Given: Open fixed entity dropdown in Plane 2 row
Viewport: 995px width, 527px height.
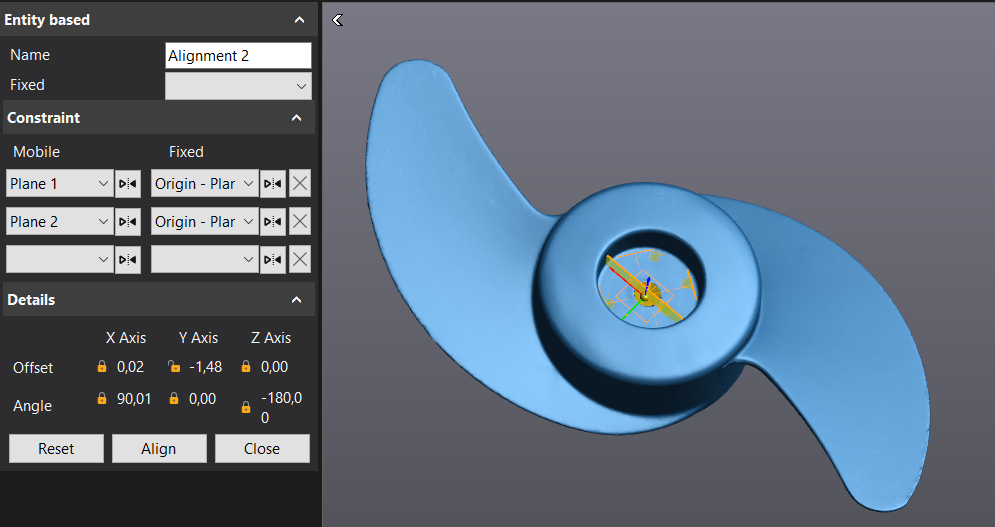Looking at the screenshot, I should (205, 222).
